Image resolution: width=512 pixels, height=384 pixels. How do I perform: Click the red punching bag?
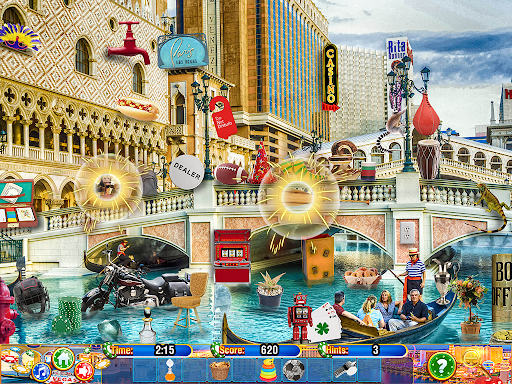(426, 115)
